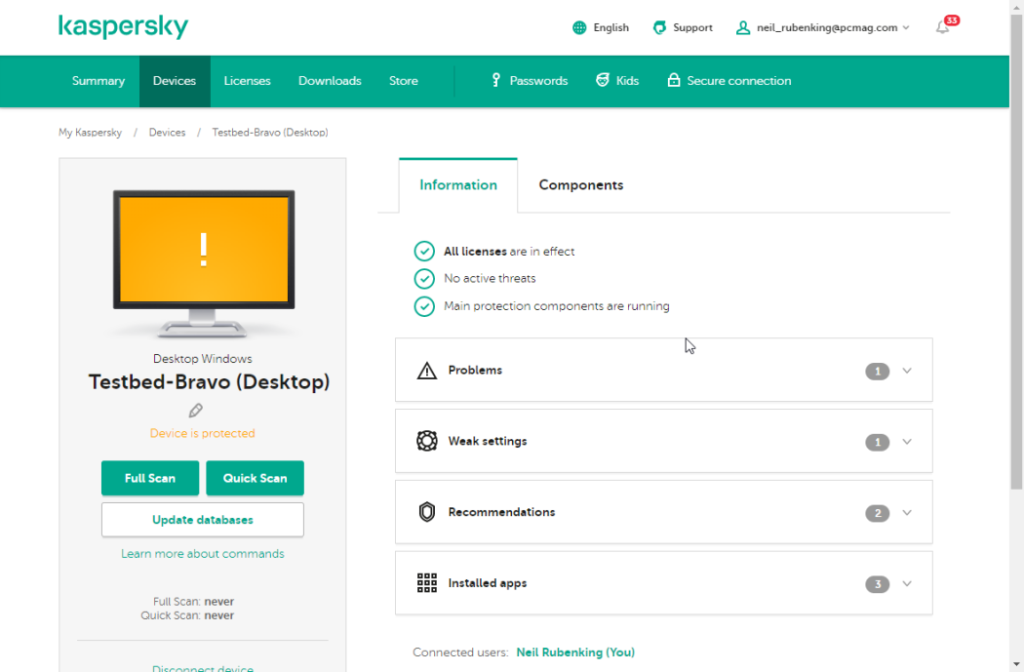Open notifications via the bell icon
Screen dimensions: 1024x672
coord(941,31)
